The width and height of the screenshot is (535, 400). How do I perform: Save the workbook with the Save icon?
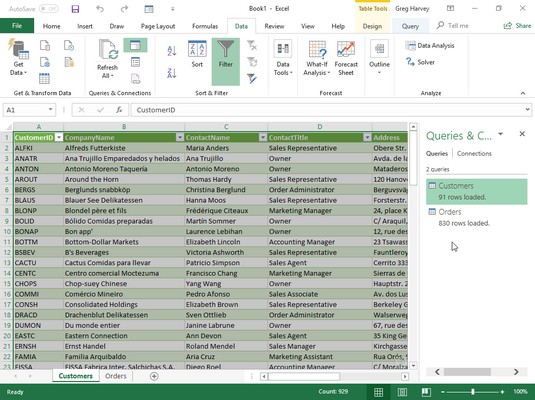75,9
